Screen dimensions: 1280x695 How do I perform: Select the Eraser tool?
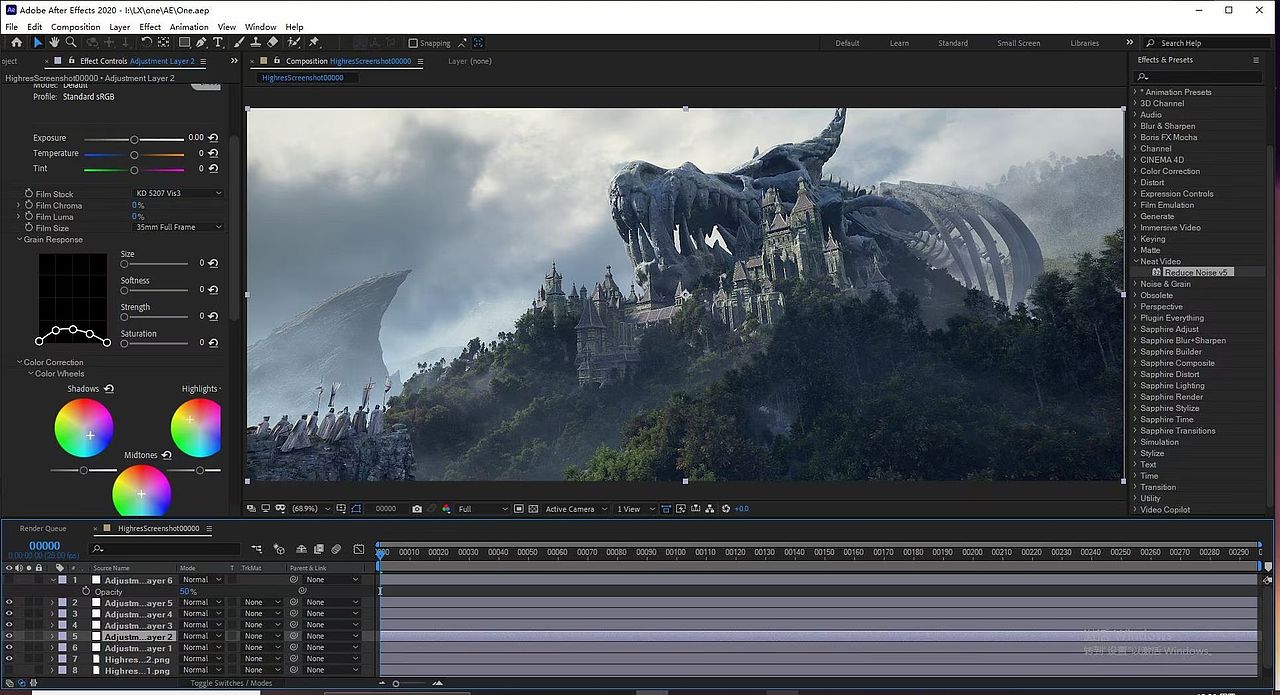[272, 43]
